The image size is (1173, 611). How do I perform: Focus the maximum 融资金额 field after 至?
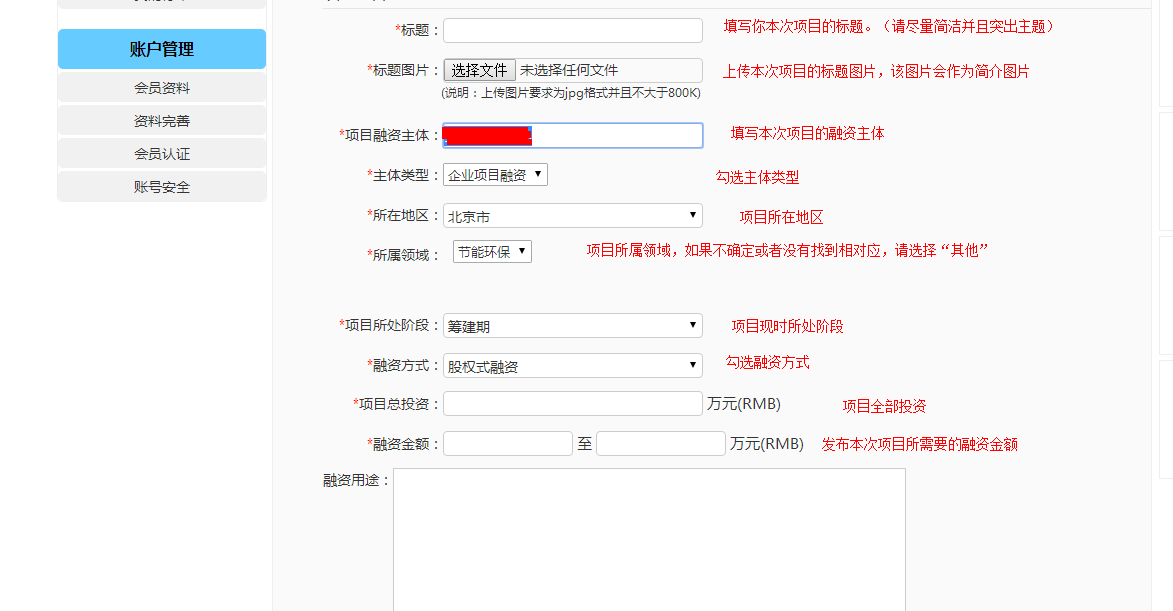pos(661,443)
